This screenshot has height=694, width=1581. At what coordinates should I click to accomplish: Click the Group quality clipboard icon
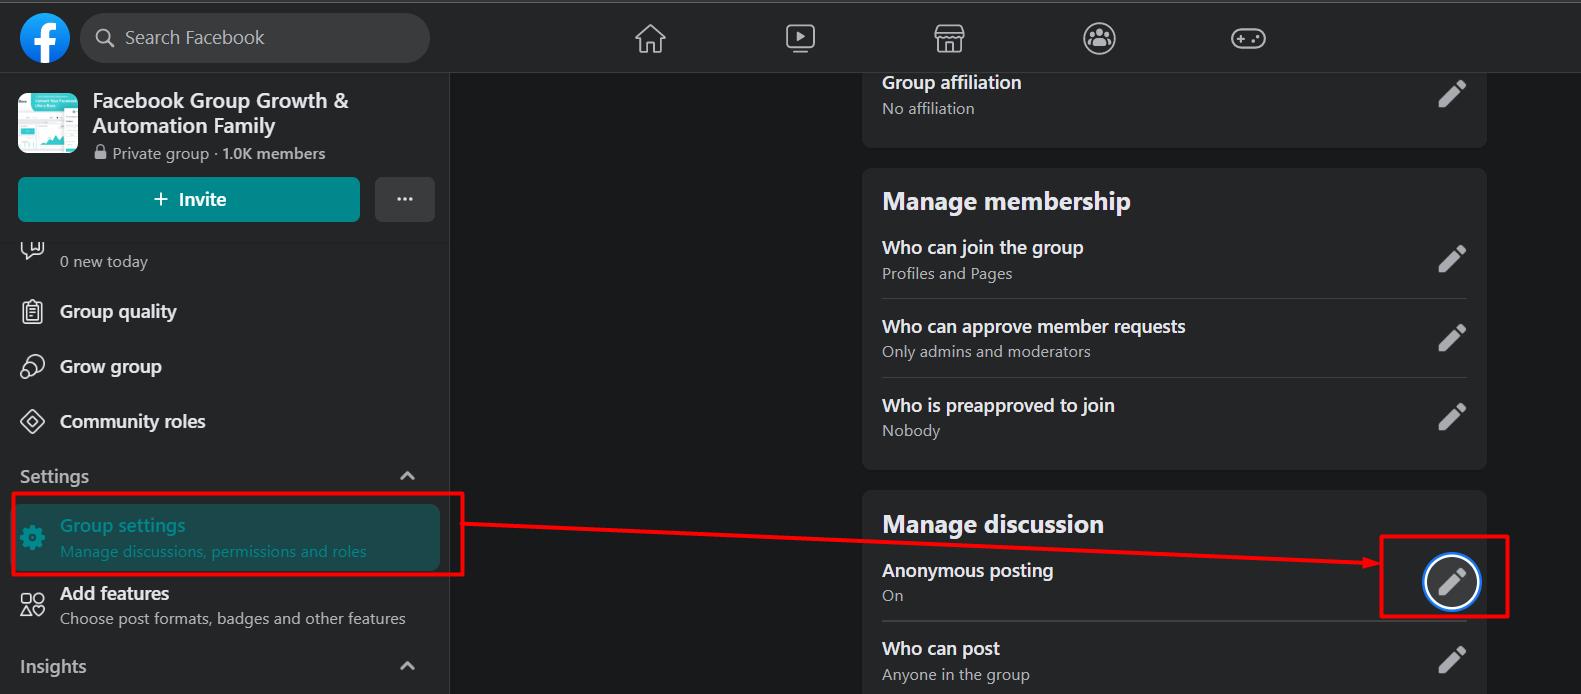[x=33, y=312]
